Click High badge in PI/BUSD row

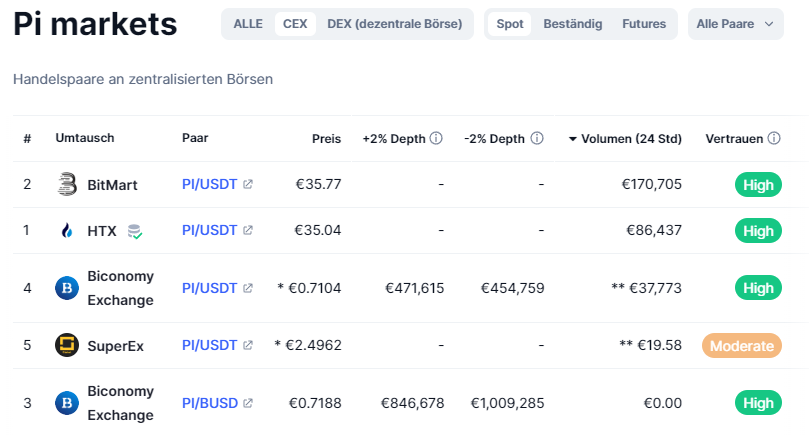click(x=758, y=403)
